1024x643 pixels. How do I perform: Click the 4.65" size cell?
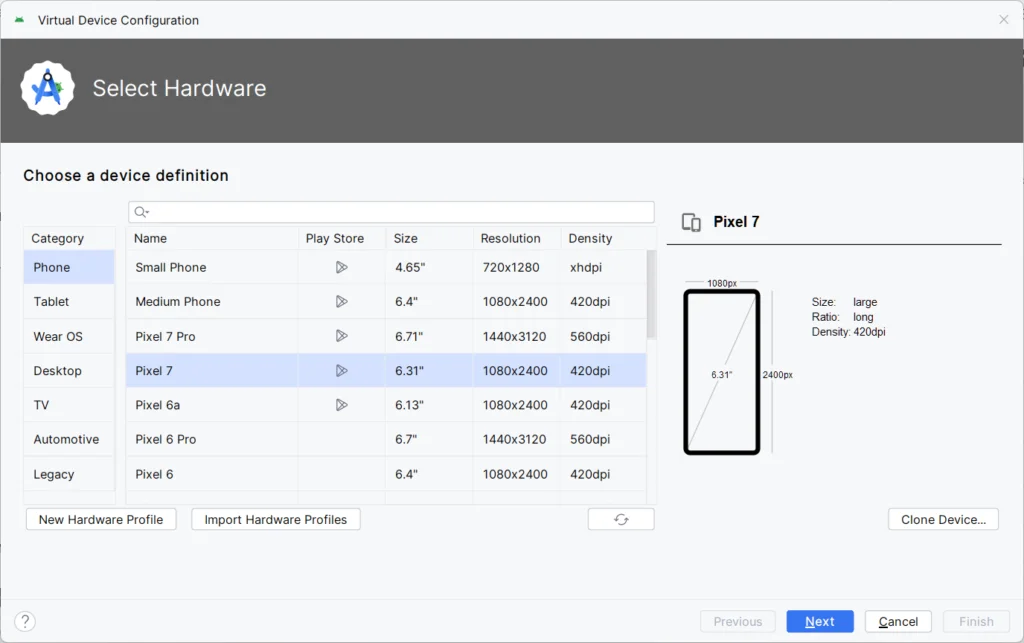[x=429, y=267]
